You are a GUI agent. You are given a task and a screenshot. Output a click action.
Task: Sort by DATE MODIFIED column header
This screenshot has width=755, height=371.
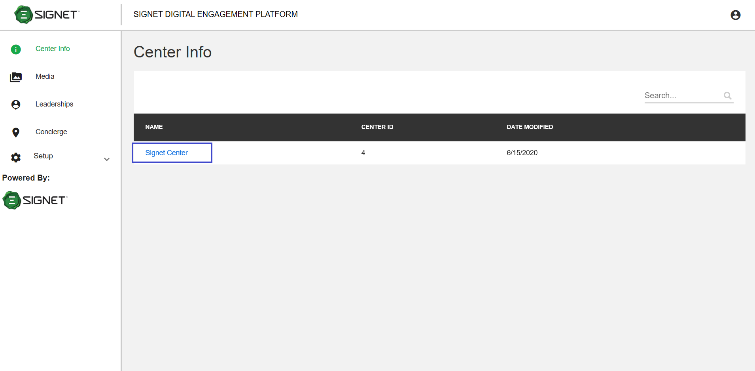tap(530, 127)
